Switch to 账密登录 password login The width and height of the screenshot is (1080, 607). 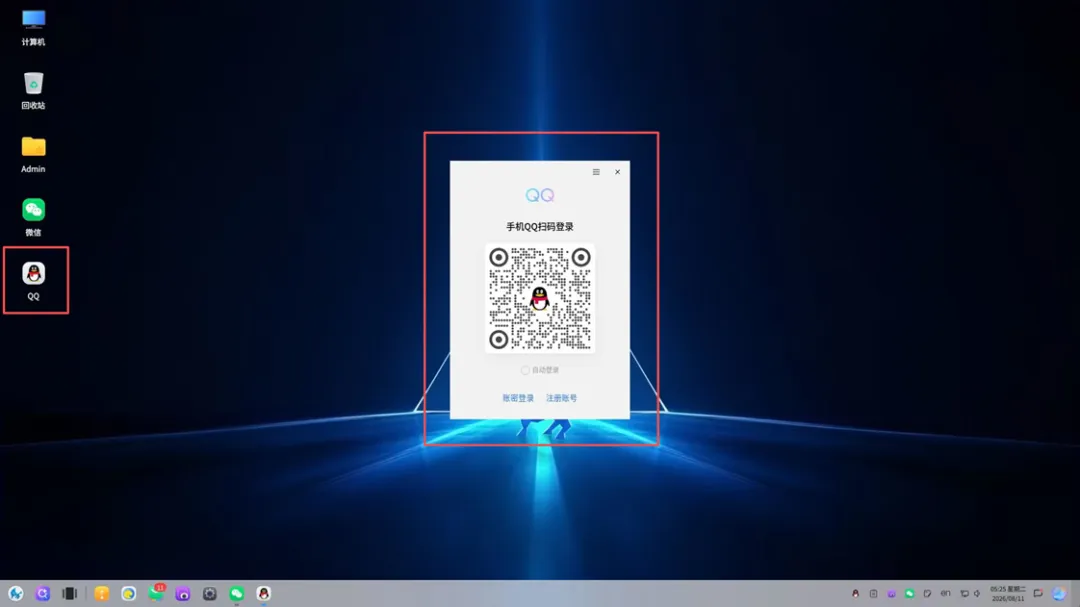click(518, 398)
